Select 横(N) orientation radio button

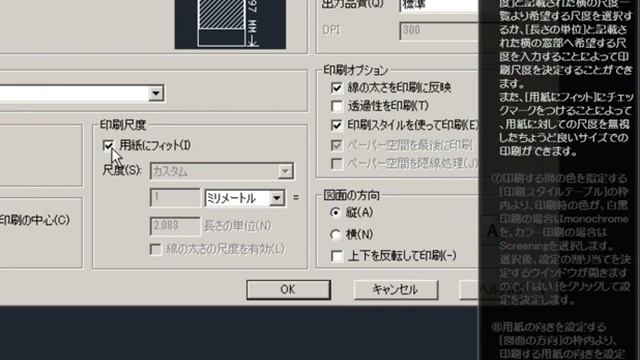[x=336, y=234]
